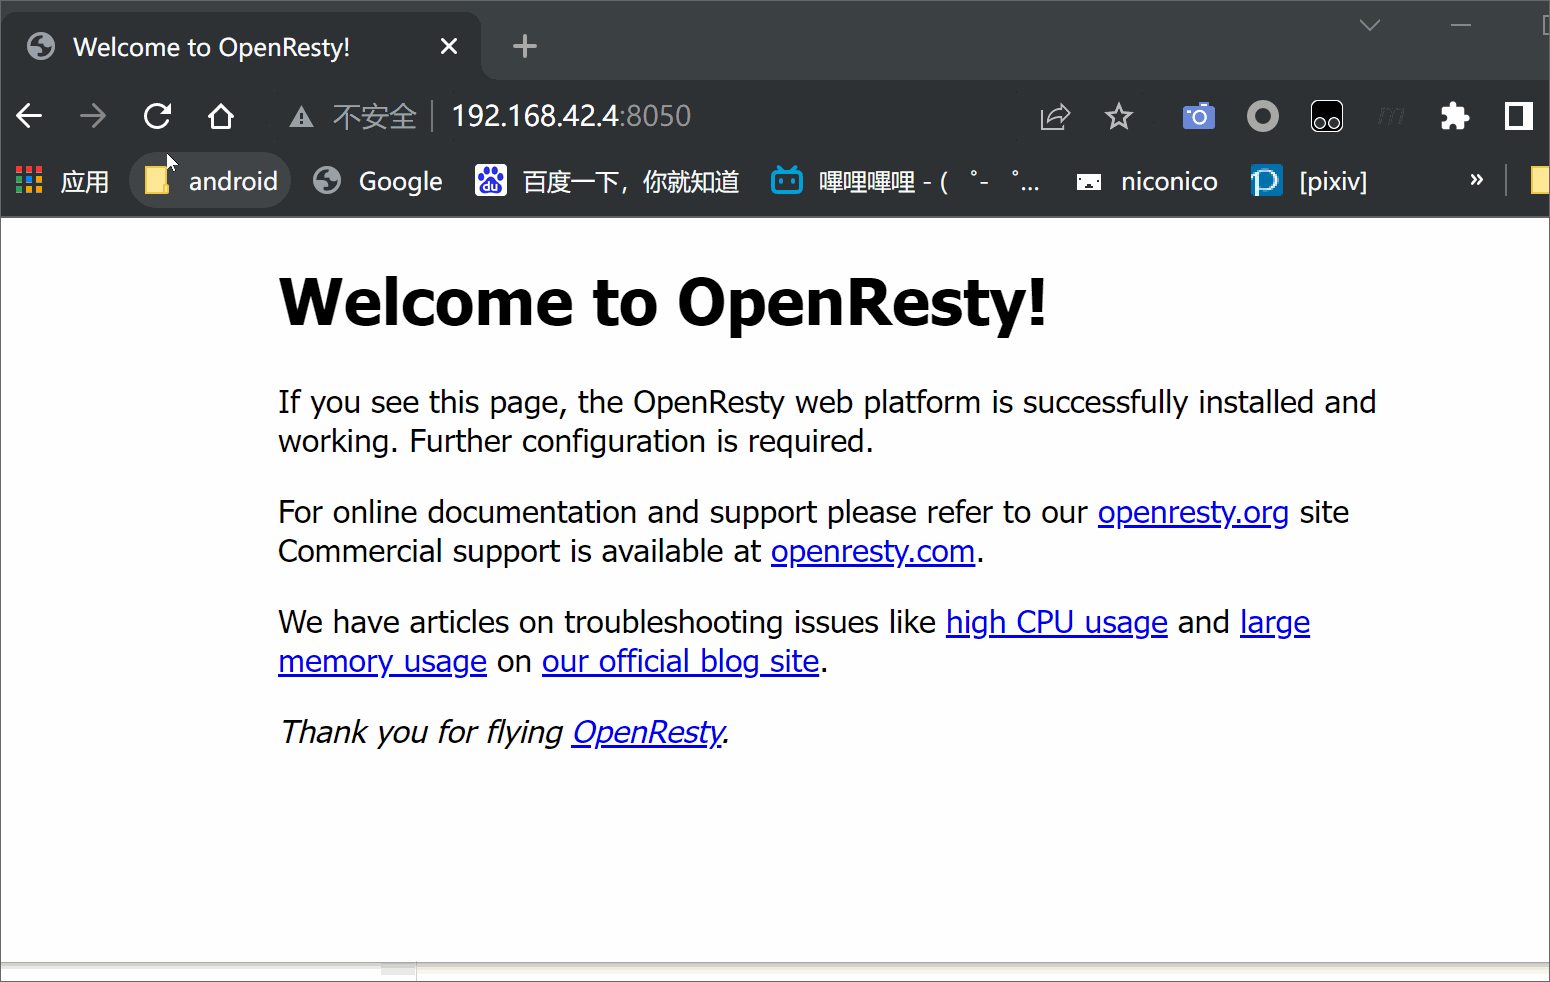Click the forward navigation arrow
The image size is (1550, 982).
pos(93,116)
